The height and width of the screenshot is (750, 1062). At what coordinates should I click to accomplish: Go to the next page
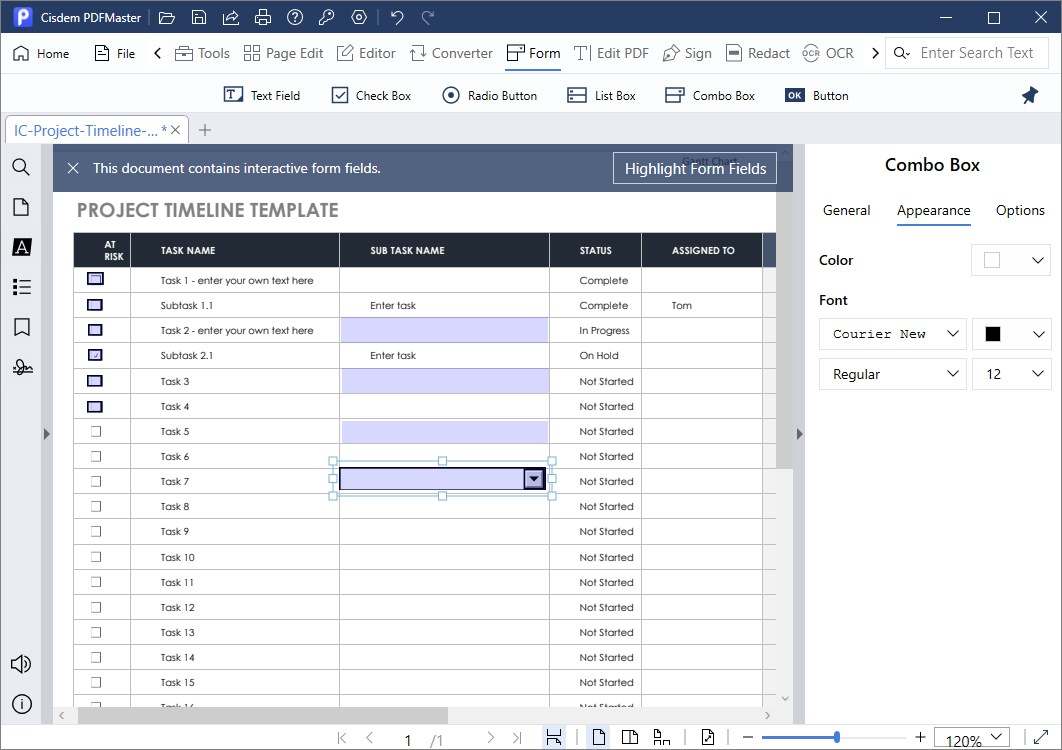(x=490, y=738)
